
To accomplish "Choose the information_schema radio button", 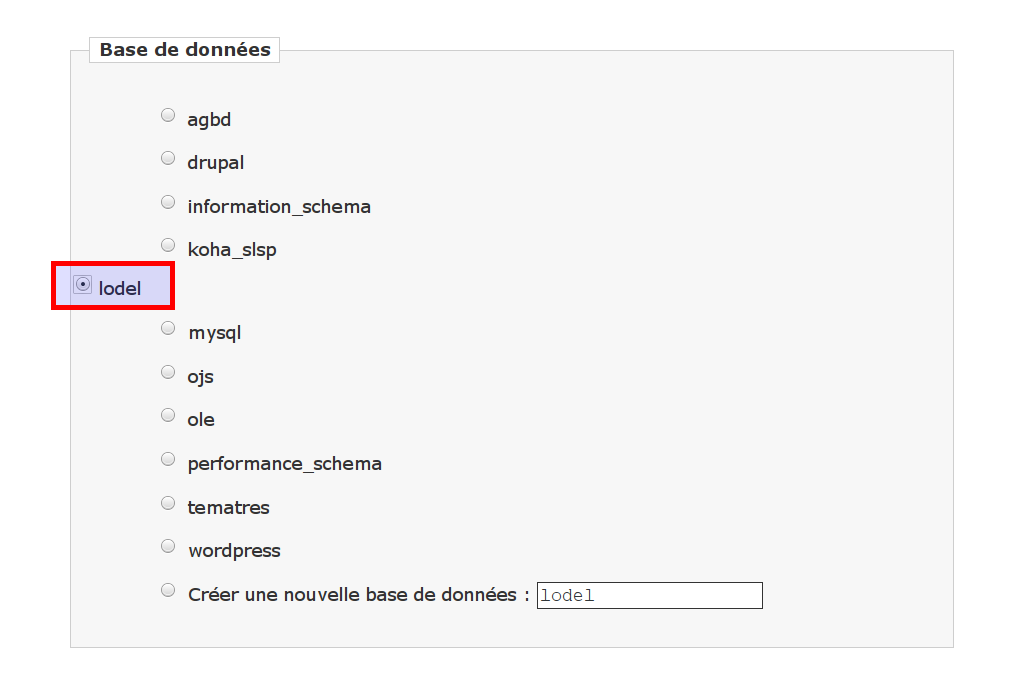I will (168, 202).
